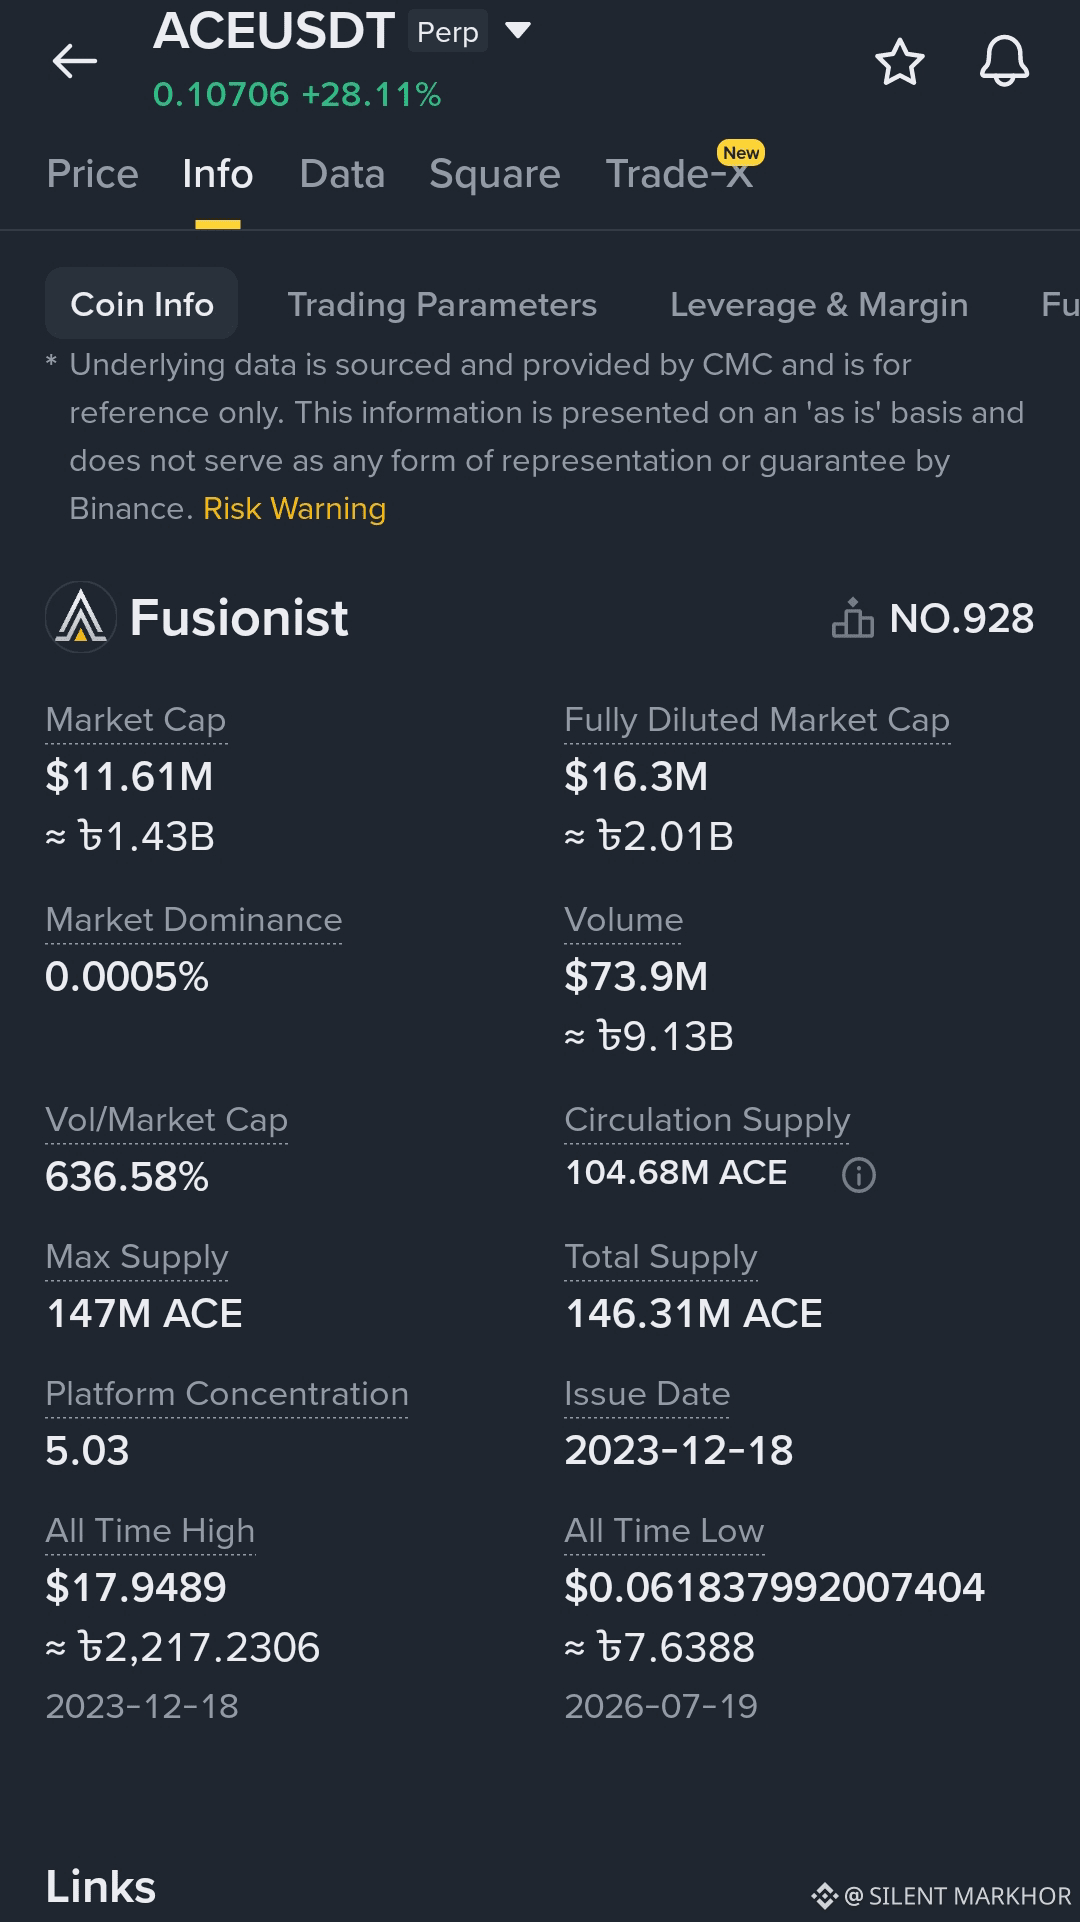This screenshot has width=1080, height=1922.
Task: Show Circulation Supply info icon
Action: pos(859,1175)
